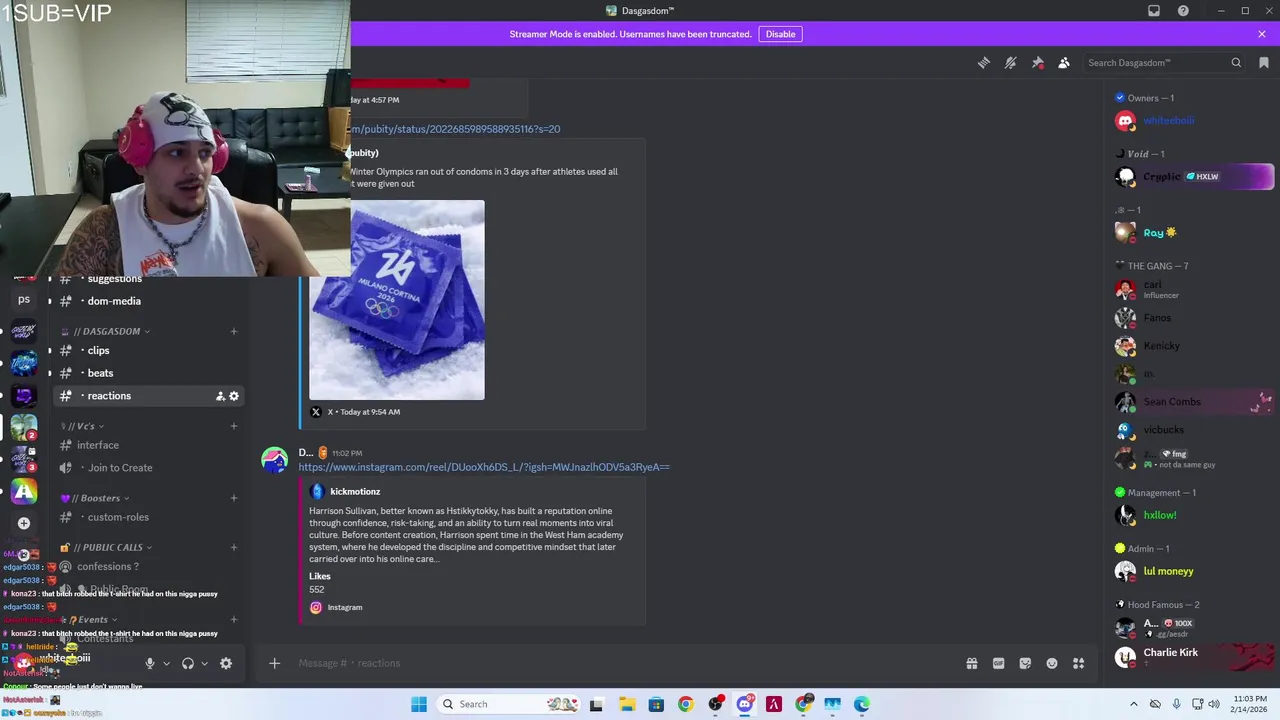Collapse the Boosters category
Viewport: 1280px width, 720px height.
point(94,498)
